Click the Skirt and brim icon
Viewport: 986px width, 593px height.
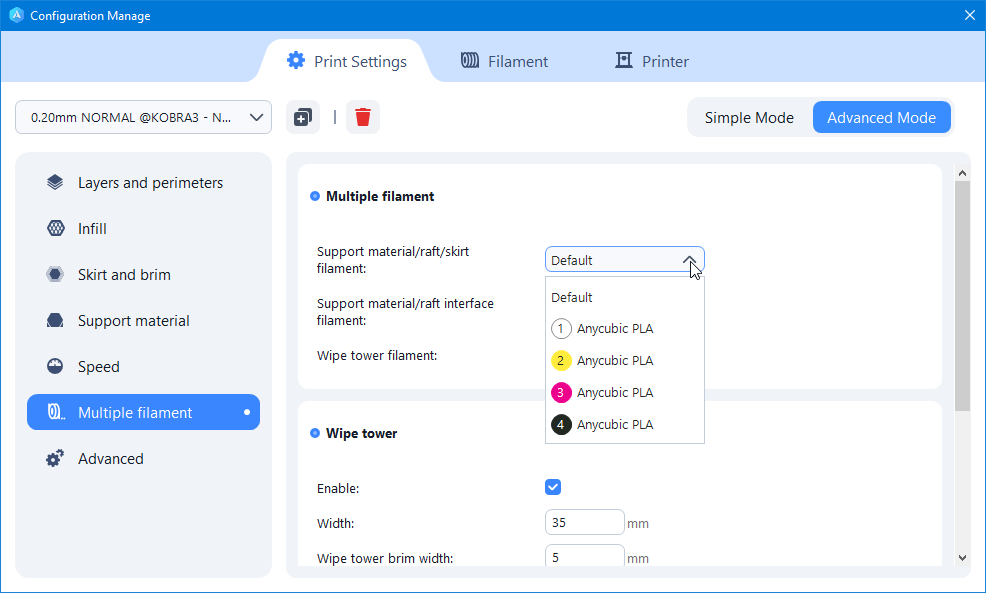point(55,275)
